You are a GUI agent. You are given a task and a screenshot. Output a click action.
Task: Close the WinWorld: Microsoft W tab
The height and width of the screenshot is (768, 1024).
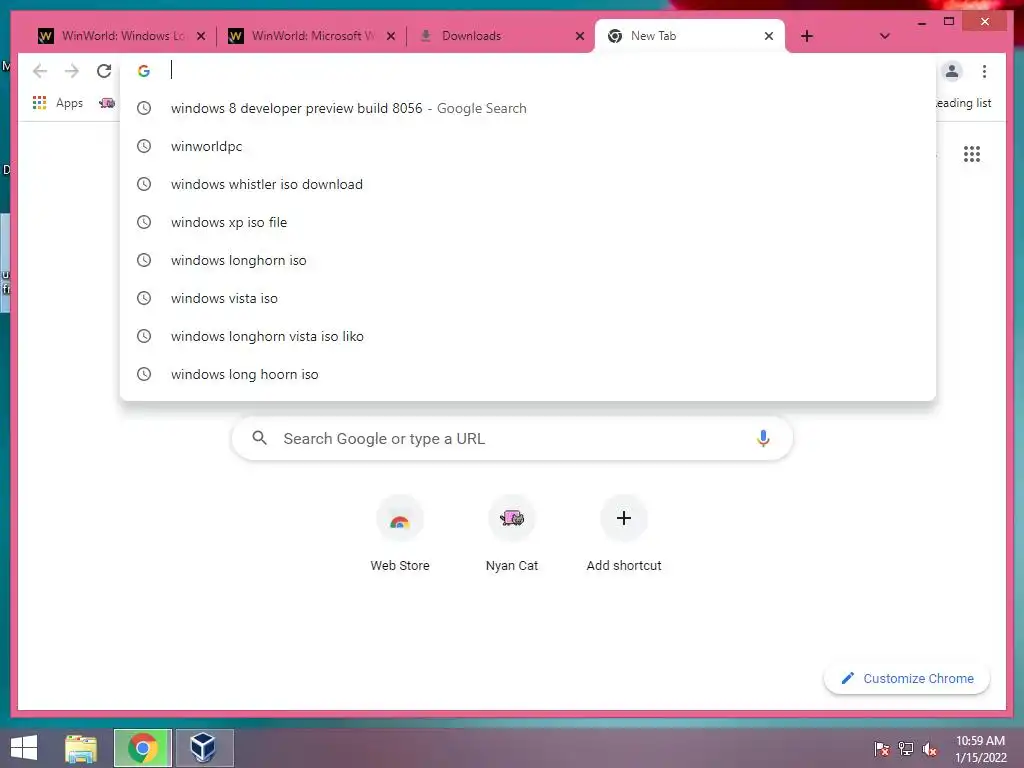[391, 36]
